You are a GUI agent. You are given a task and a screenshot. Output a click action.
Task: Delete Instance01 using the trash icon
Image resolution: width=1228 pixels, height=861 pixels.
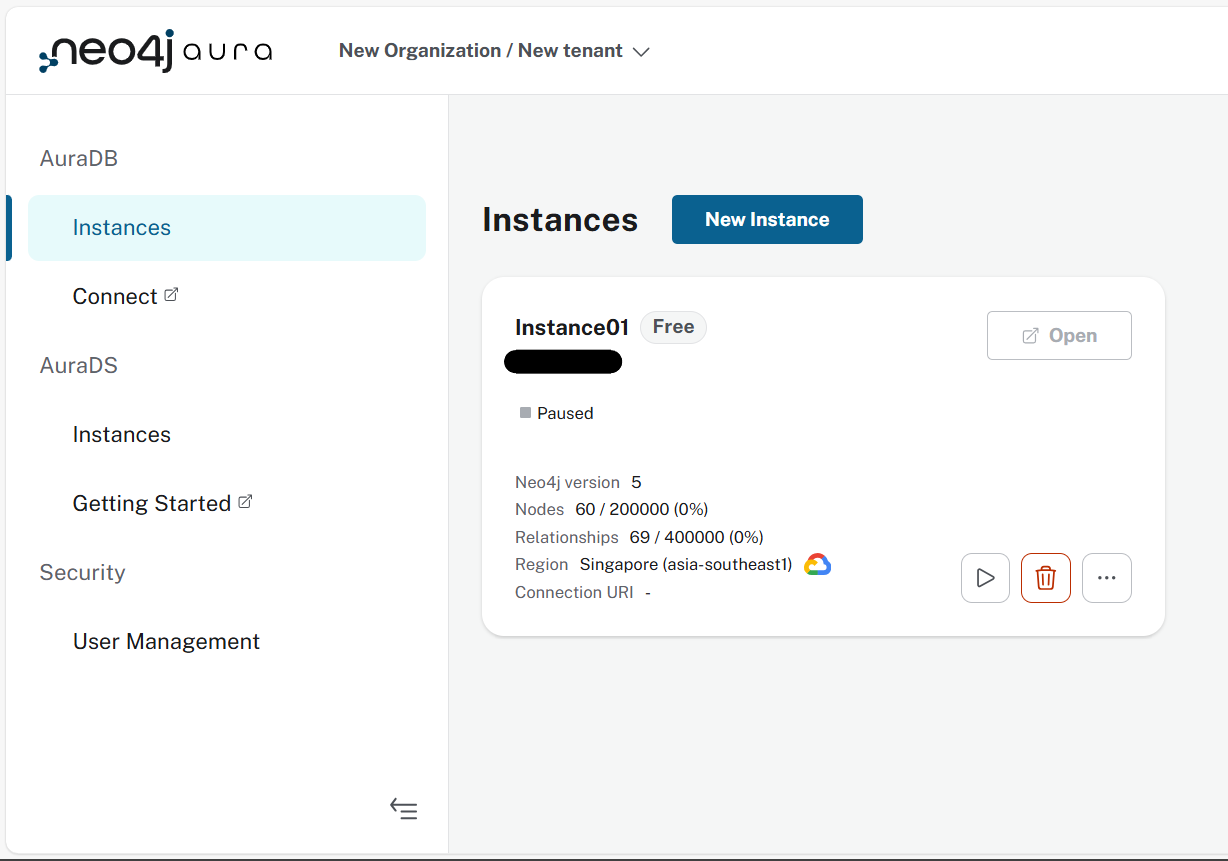click(x=1045, y=578)
